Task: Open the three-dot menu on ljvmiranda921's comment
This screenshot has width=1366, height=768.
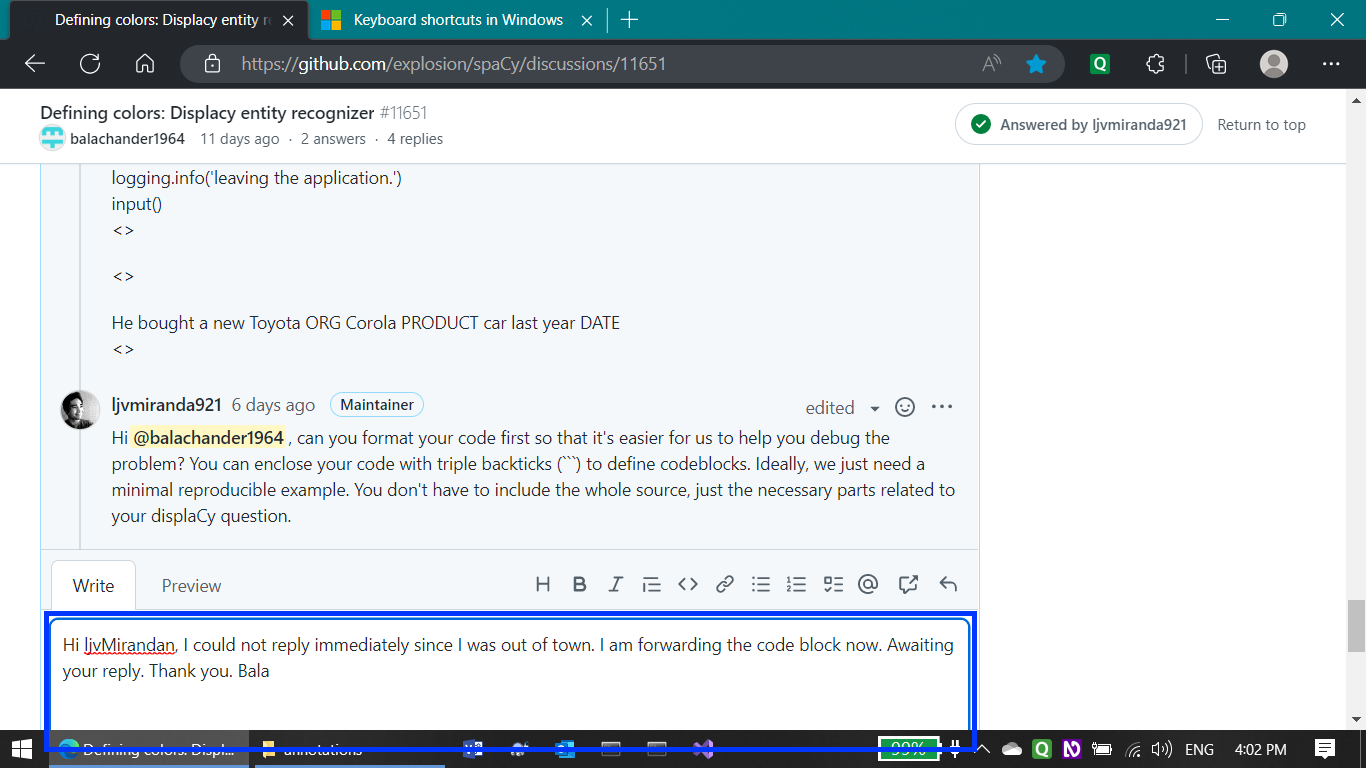Action: [x=942, y=407]
